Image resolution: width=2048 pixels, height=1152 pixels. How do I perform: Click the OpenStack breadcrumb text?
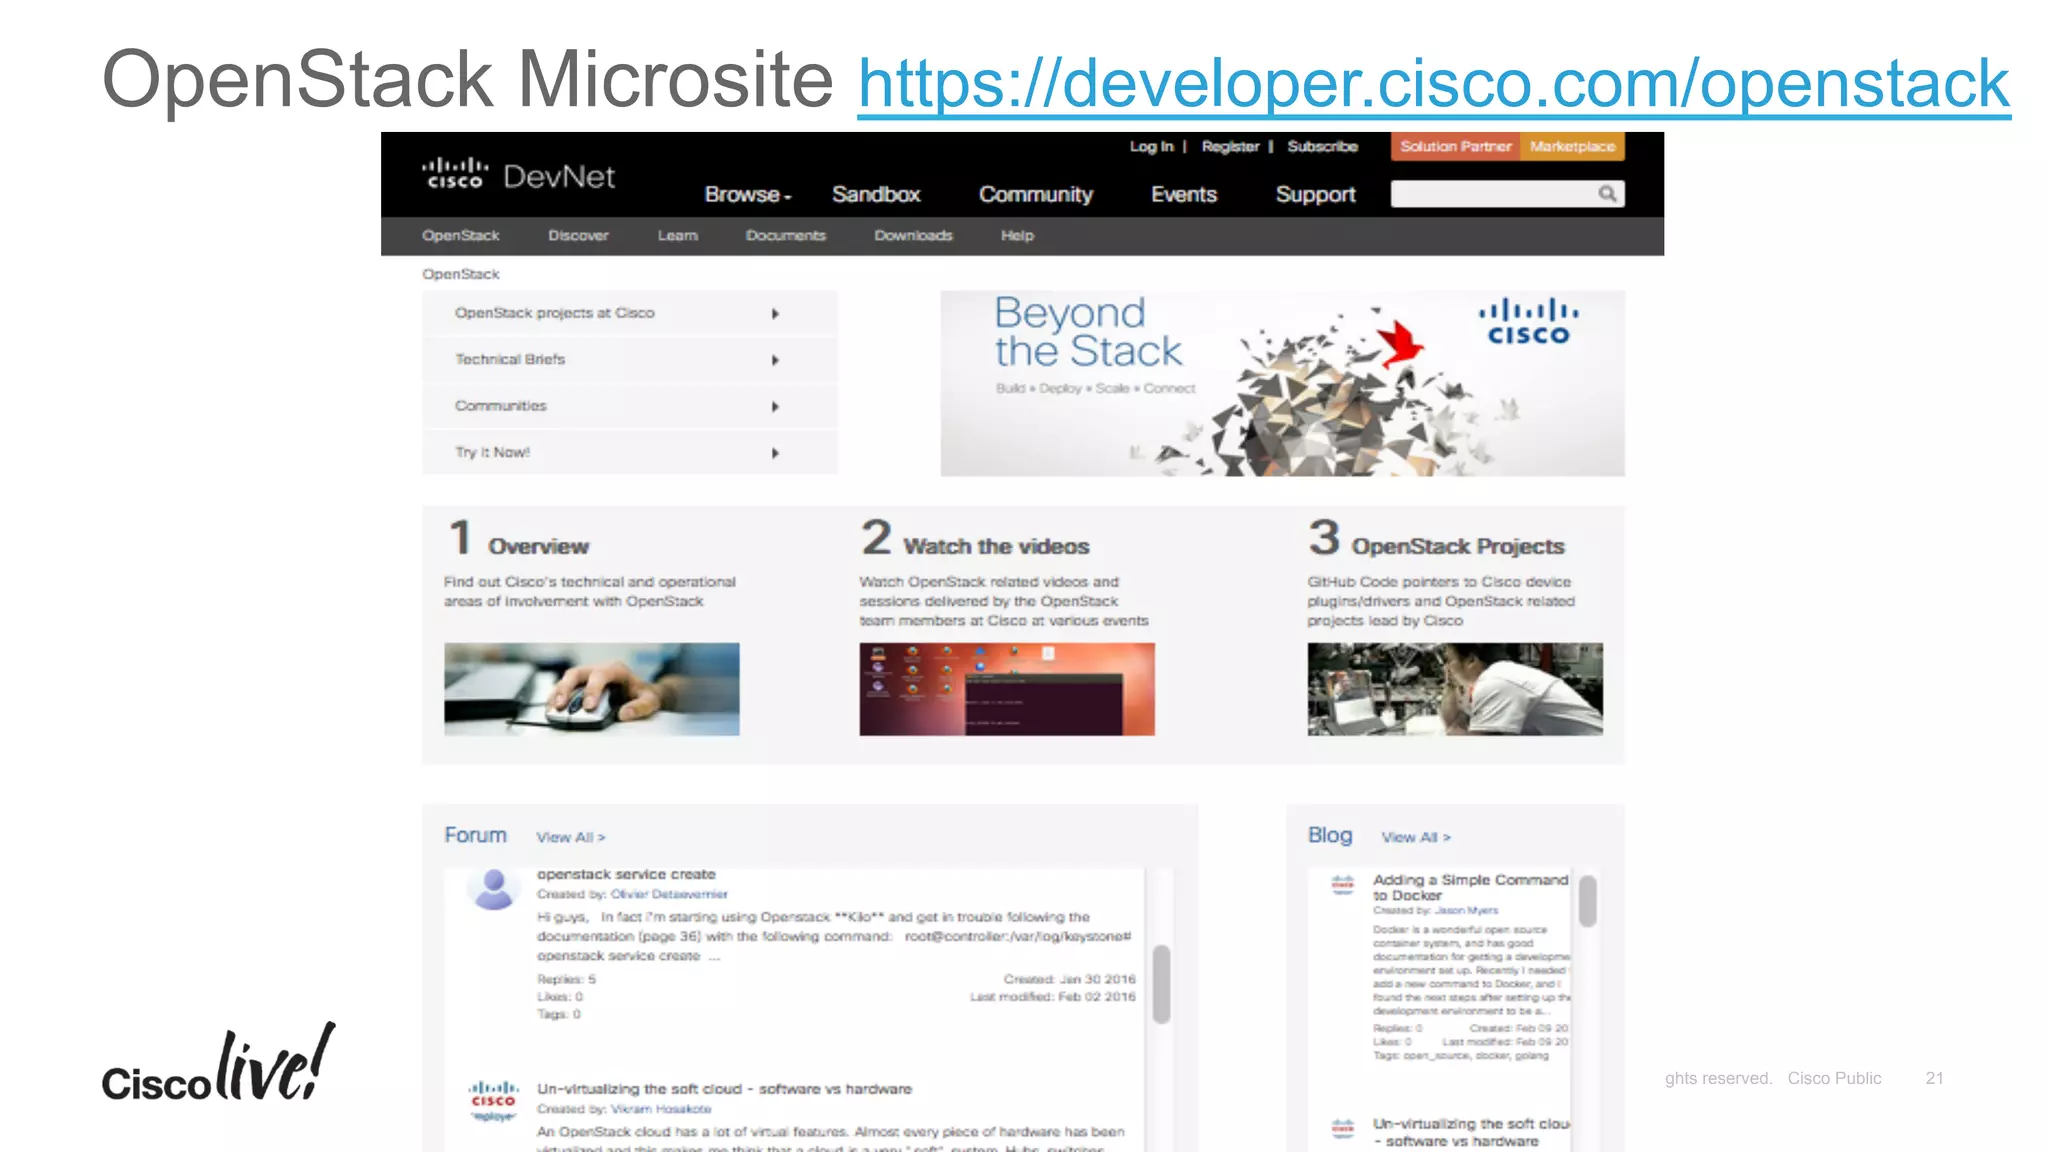click(x=460, y=274)
